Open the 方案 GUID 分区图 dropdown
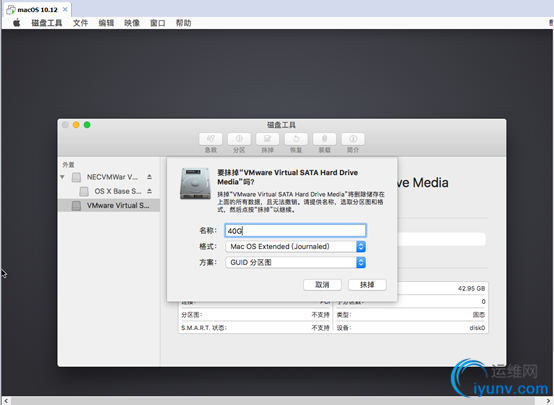Screen dimensions: 554x405 [295, 263]
